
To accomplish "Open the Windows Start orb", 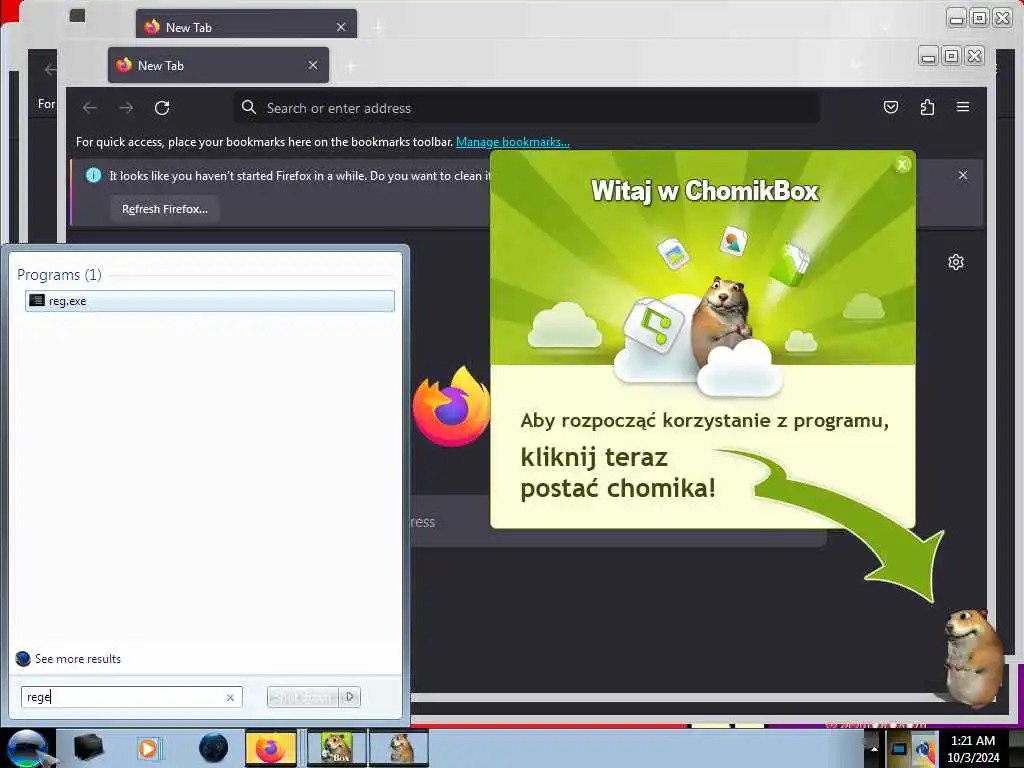I will point(27,748).
